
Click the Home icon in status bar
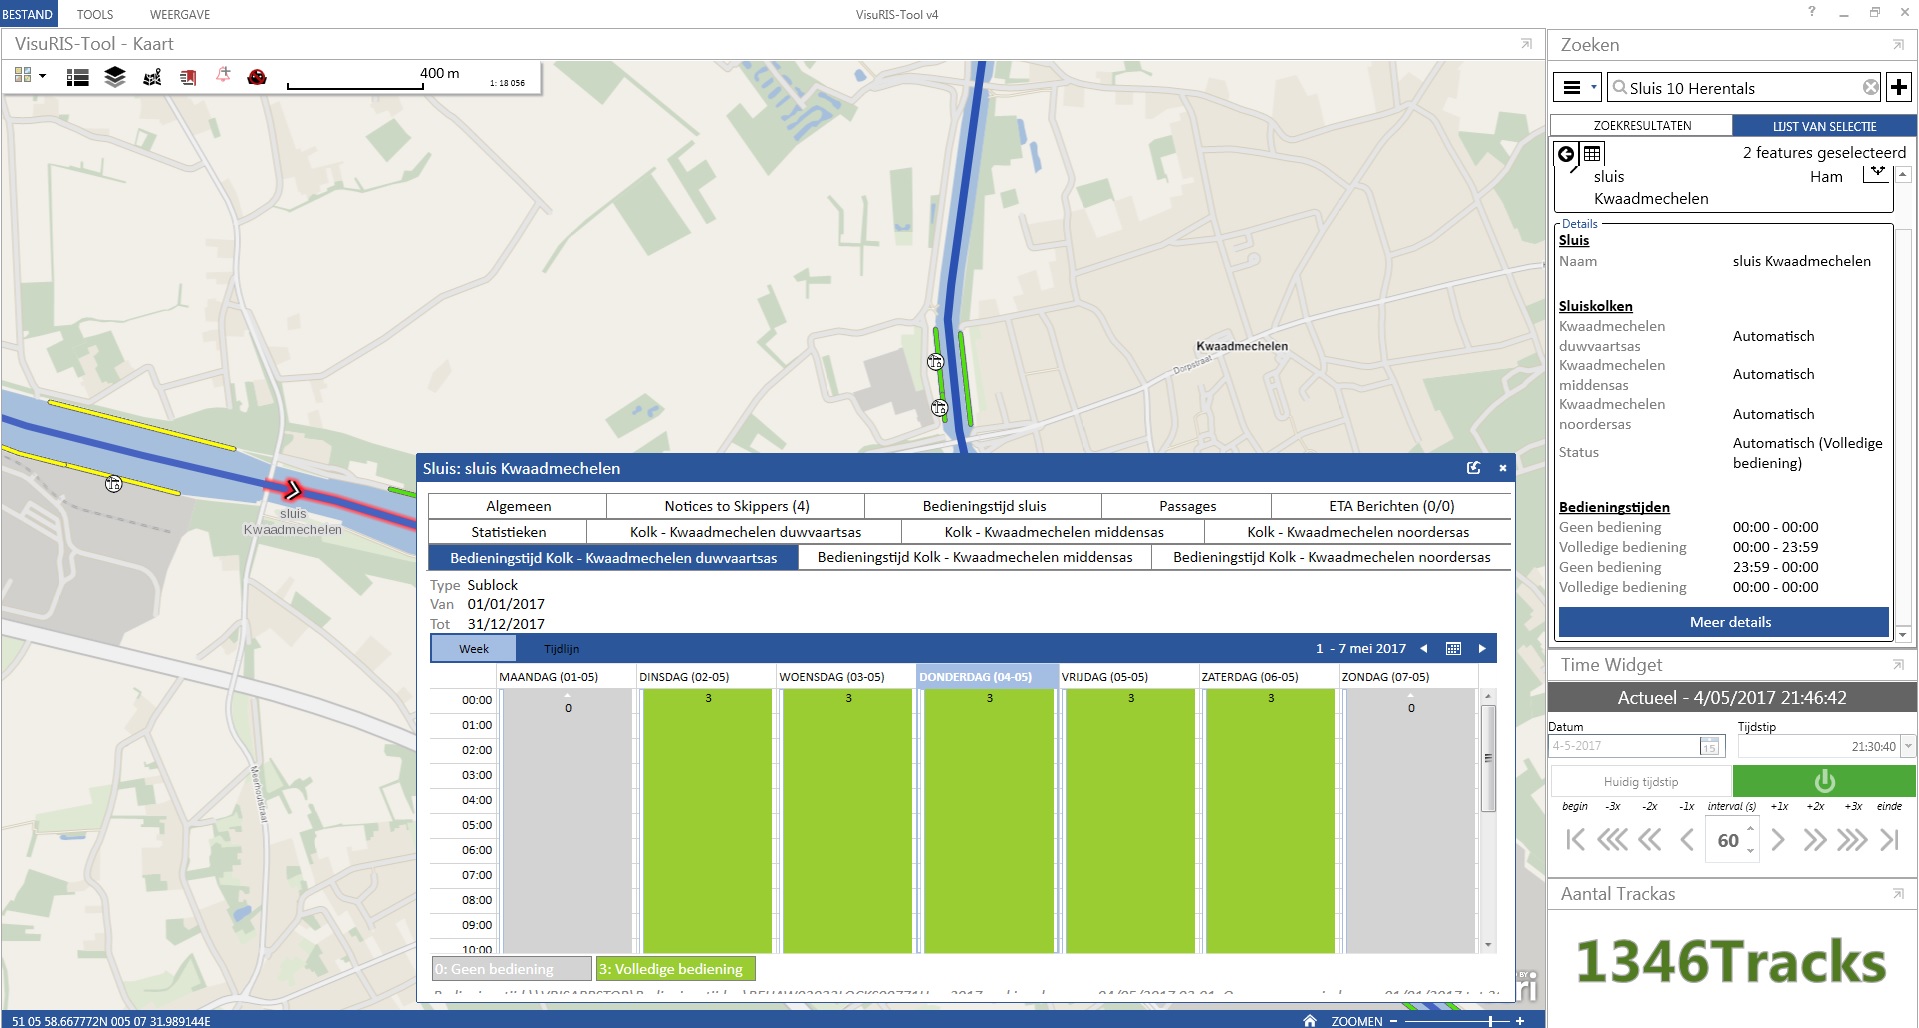click(x=1309, y=1020)
